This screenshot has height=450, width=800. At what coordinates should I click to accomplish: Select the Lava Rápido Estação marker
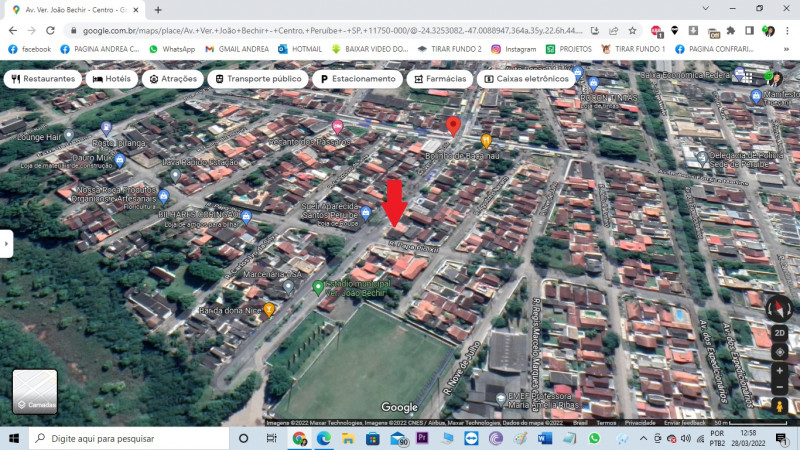pos(176,176)
